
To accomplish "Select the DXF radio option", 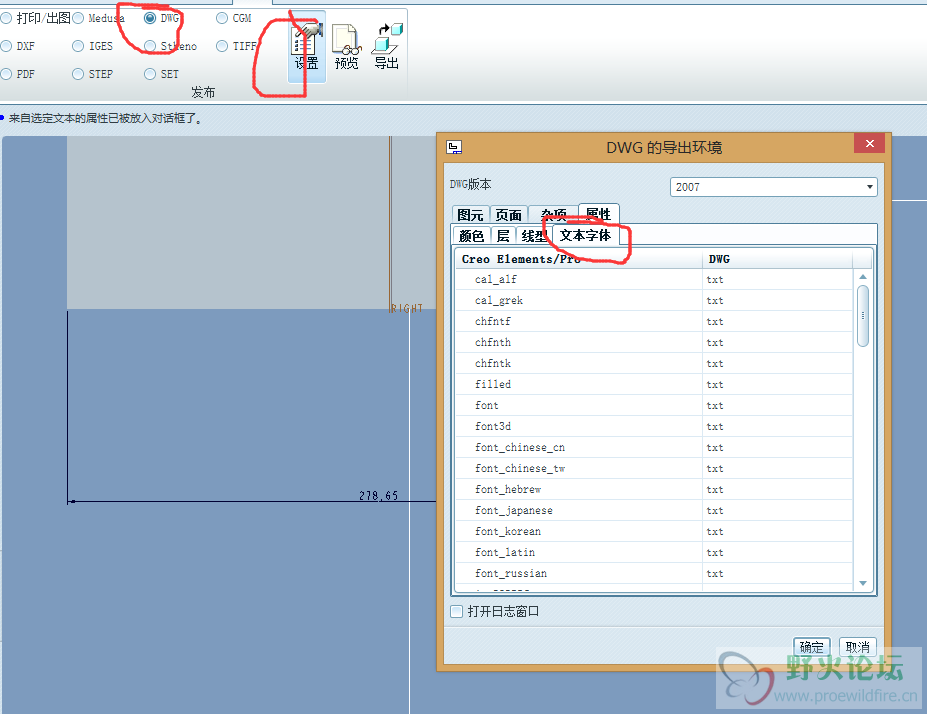I will tap(7, 46).
